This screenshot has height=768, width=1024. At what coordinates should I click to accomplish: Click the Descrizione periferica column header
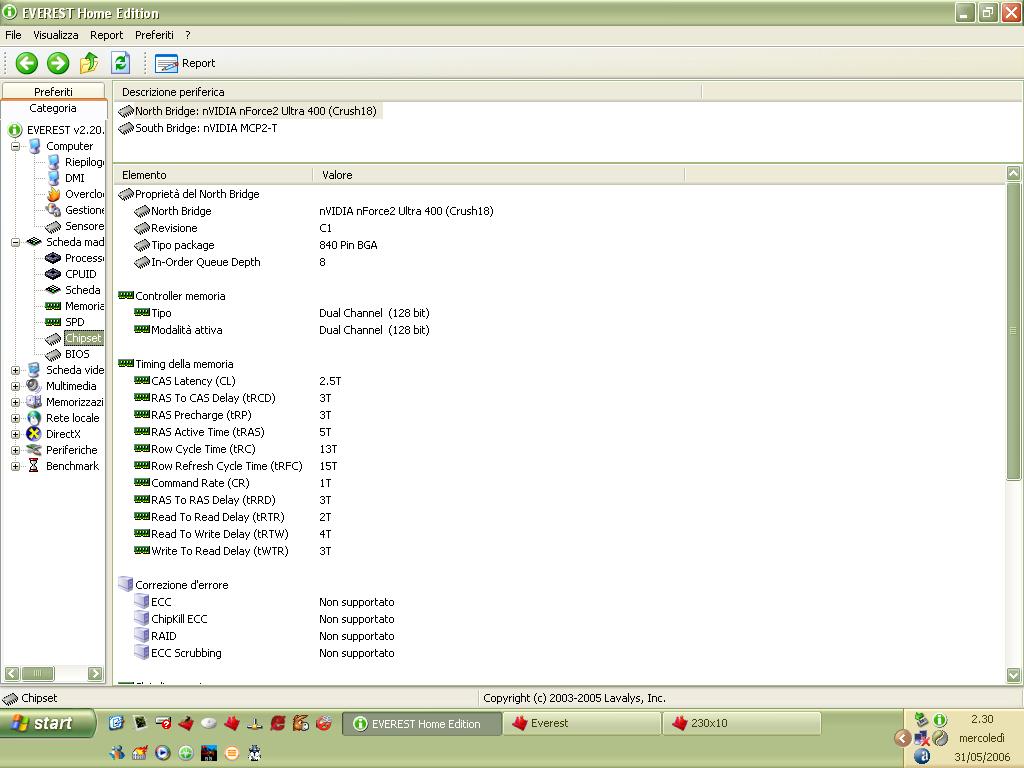[x=408, y=92]
